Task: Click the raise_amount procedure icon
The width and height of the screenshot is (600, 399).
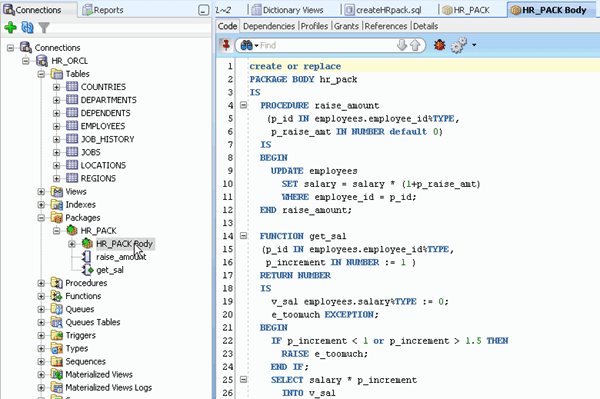Action: (87, 257)
